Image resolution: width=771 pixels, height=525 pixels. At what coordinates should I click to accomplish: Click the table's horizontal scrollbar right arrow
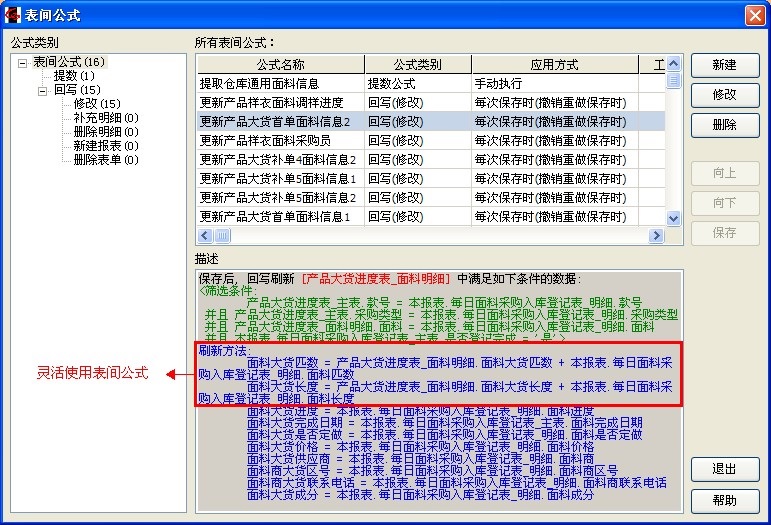(657, 236)
